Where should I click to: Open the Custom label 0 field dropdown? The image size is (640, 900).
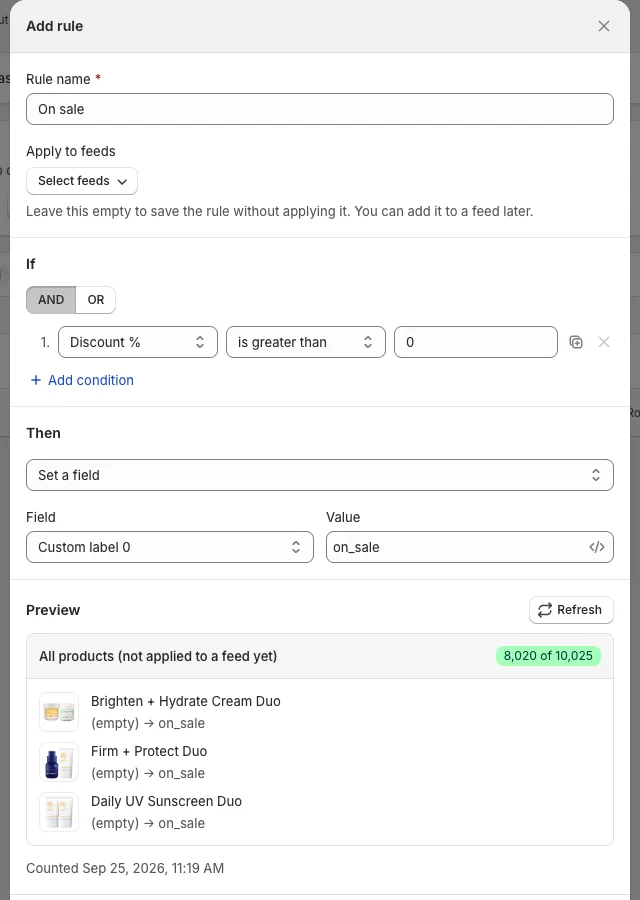(x=170, y=547)
